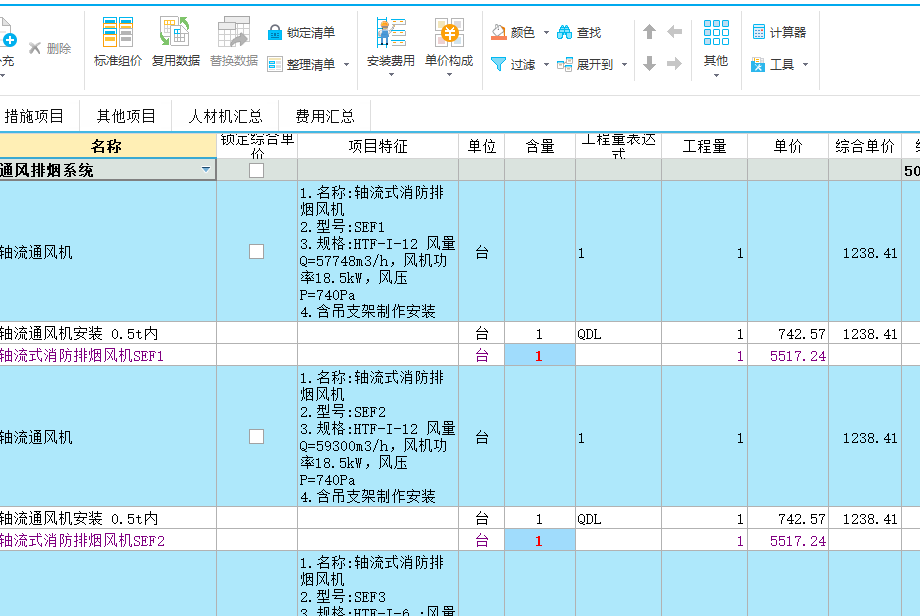Click unit price 5517.24 in SEF1 row
Image resolution: width=920 pixels, height=616 pixels.
coord(797,356)
